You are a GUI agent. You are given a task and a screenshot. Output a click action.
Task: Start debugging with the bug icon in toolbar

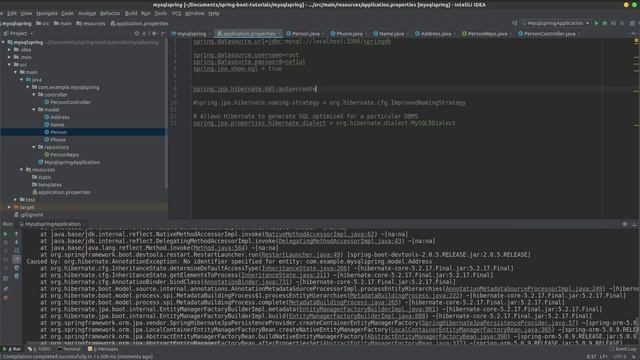pos(605,24)
